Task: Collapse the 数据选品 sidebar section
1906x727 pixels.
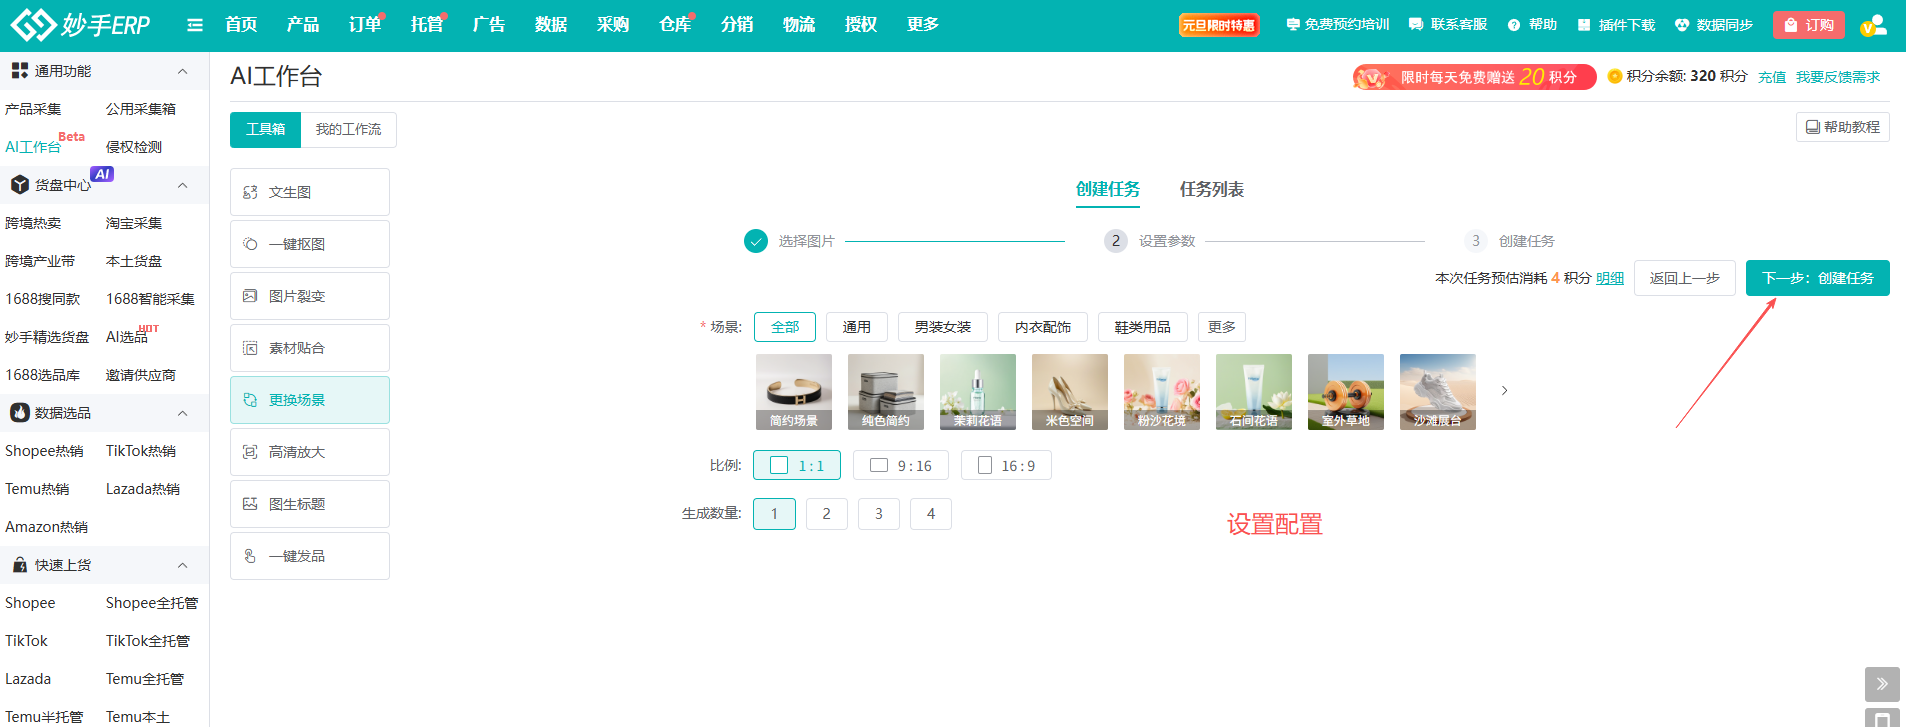Action: 182,413
